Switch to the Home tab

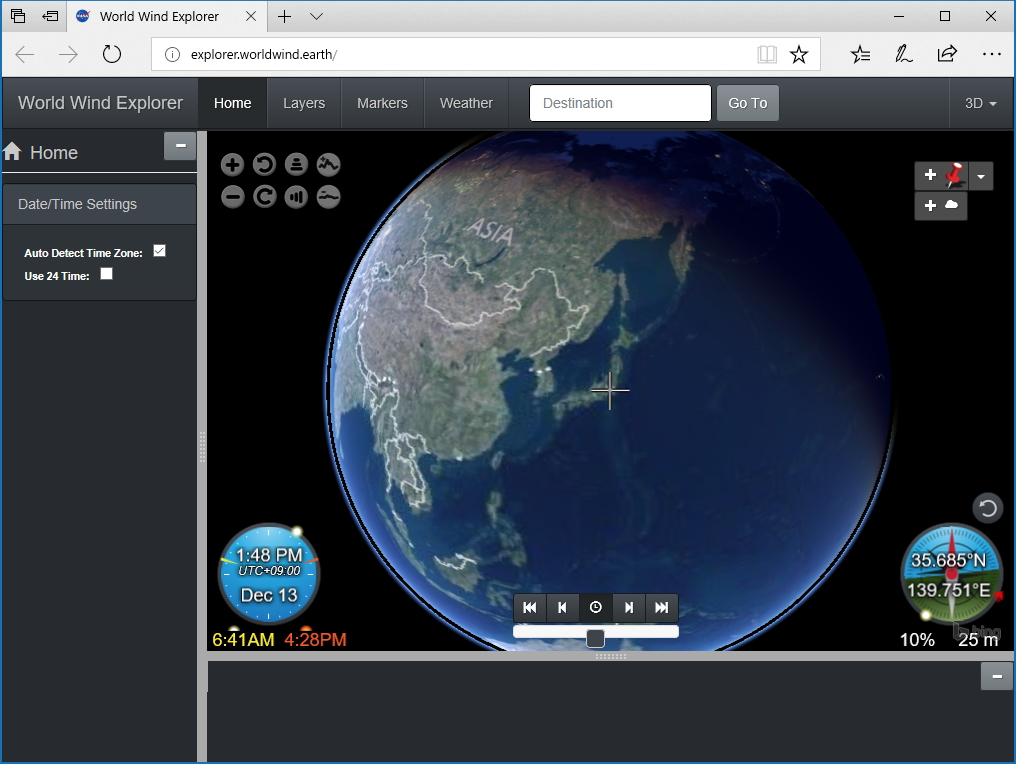[x=233, y=103]
